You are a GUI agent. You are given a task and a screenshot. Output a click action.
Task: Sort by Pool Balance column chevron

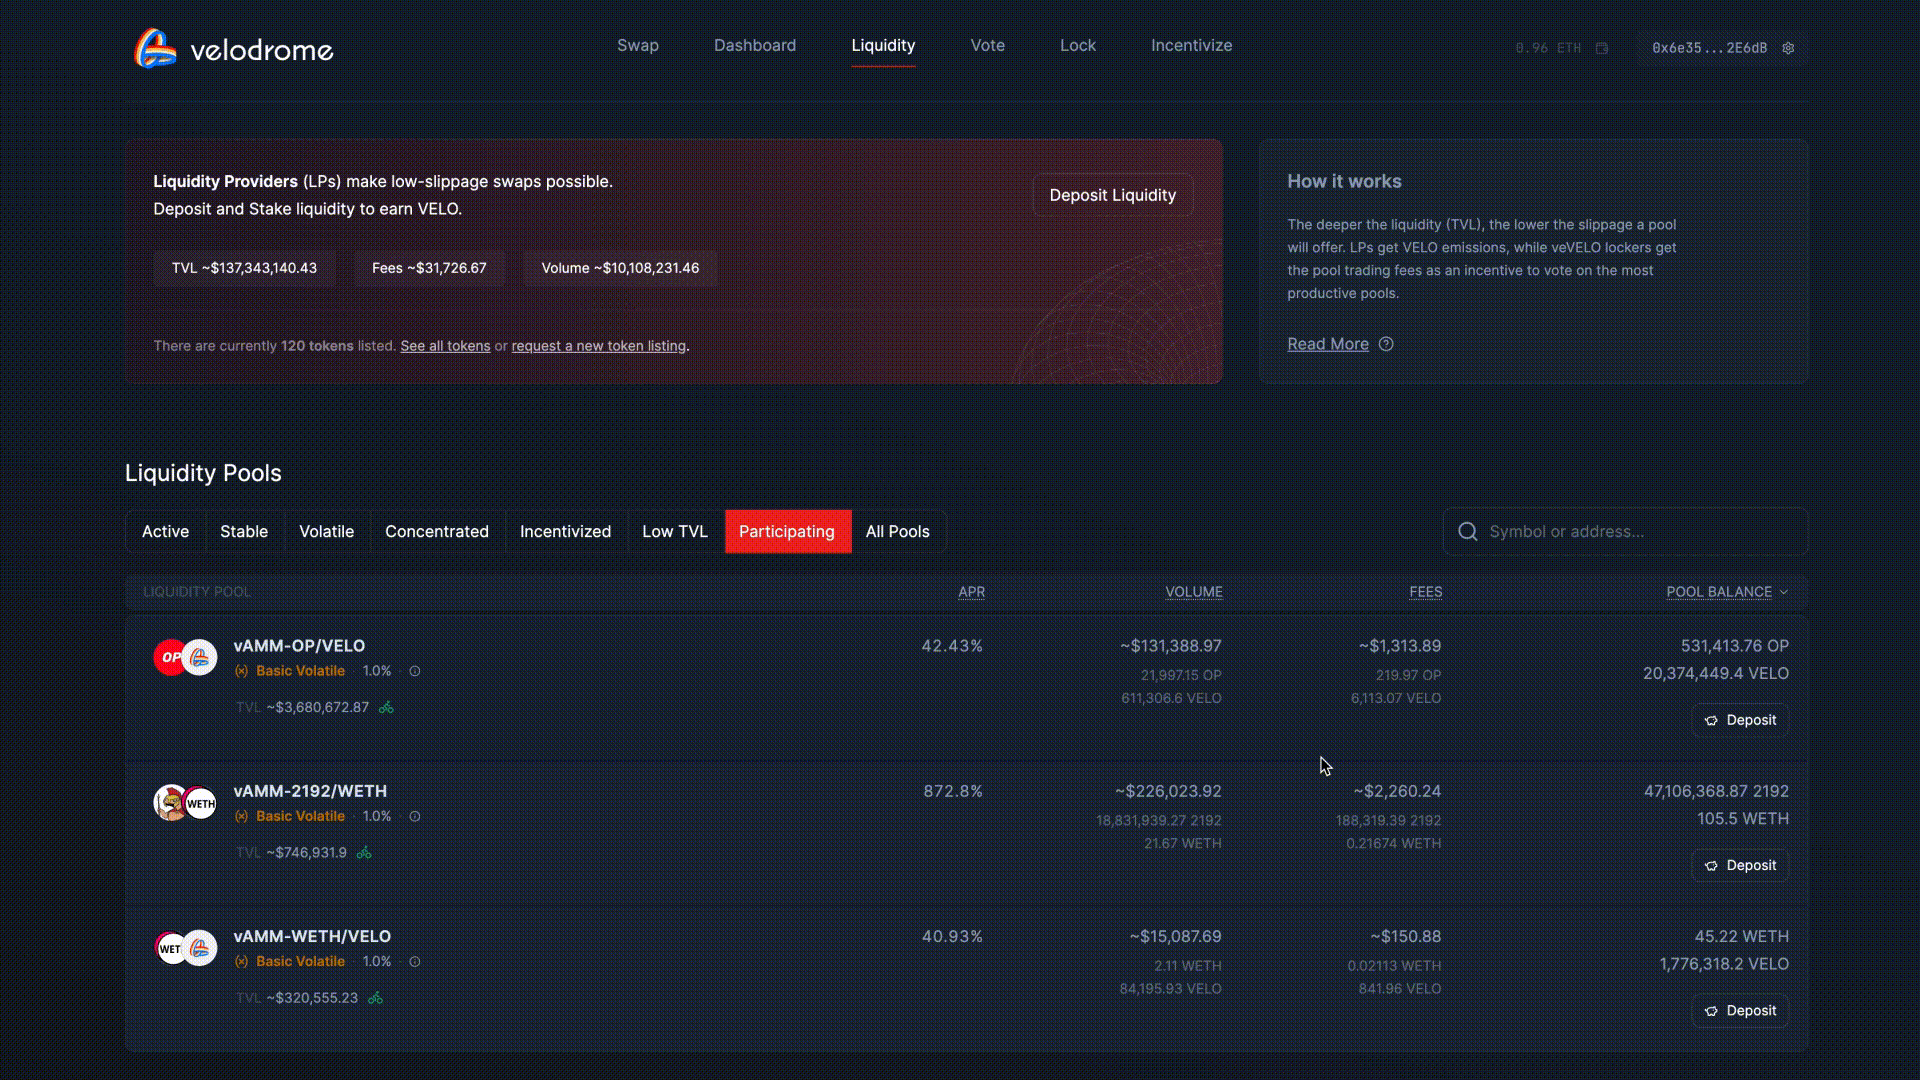(x=1783, y=592)
